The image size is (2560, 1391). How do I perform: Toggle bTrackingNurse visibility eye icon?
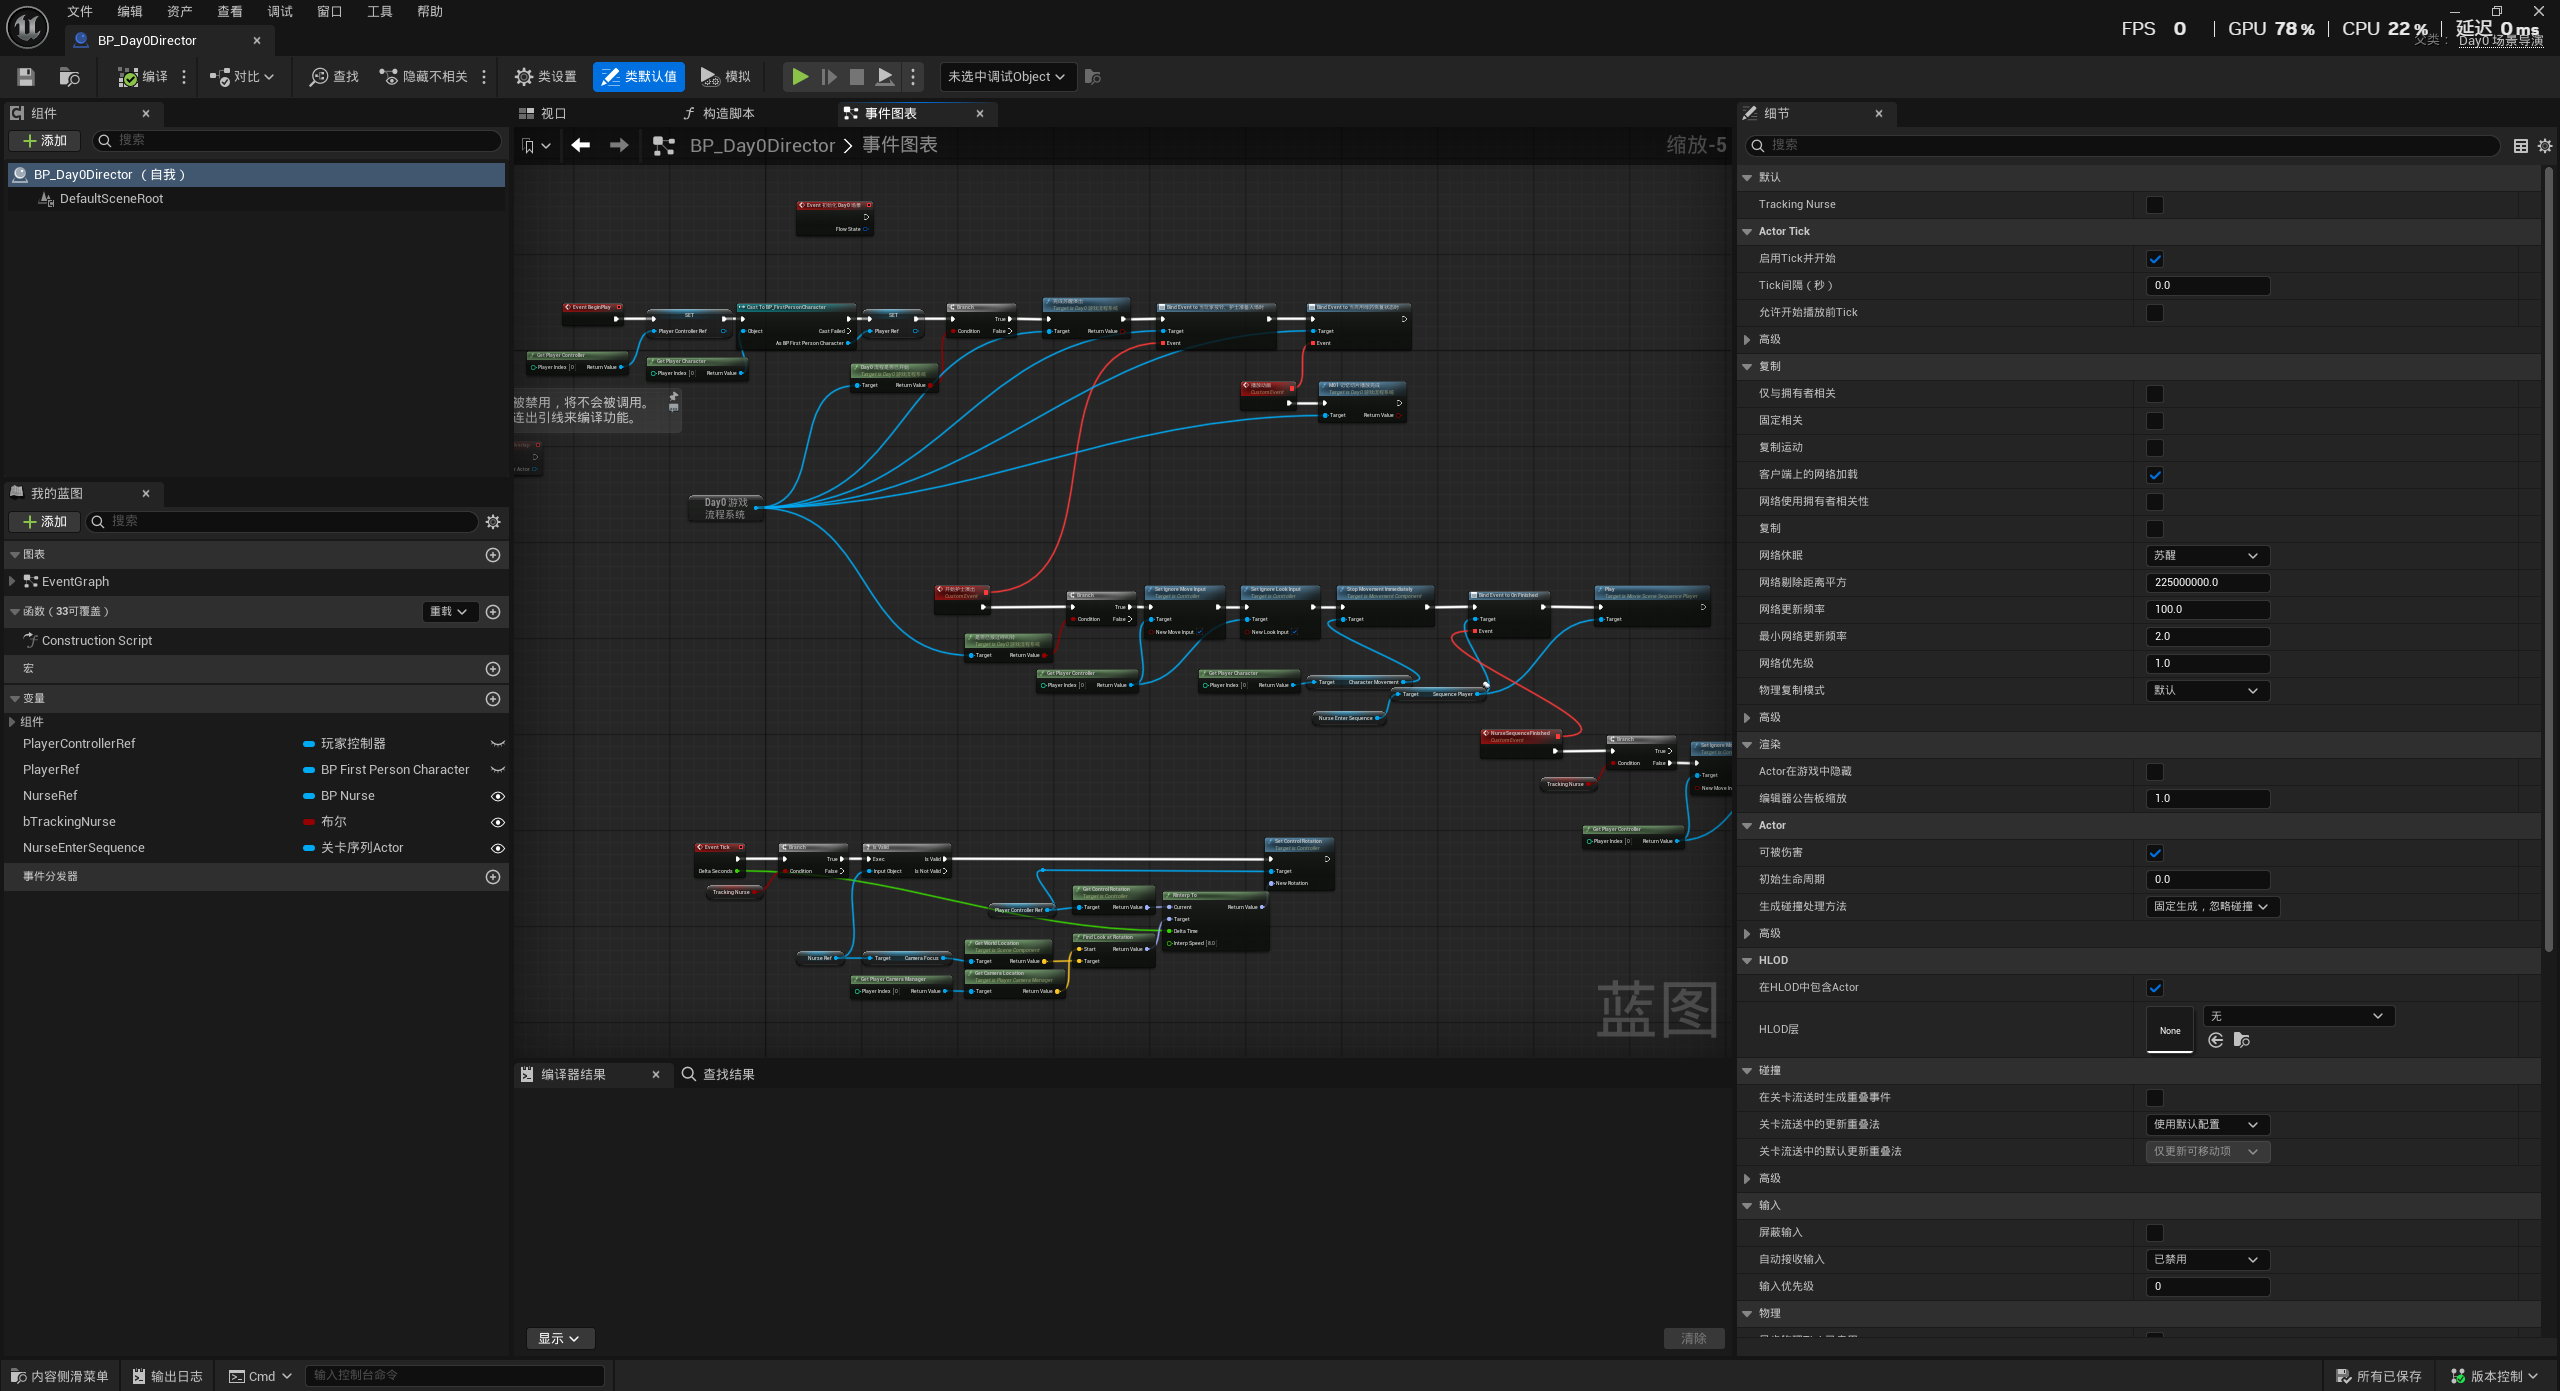point(498,823)
